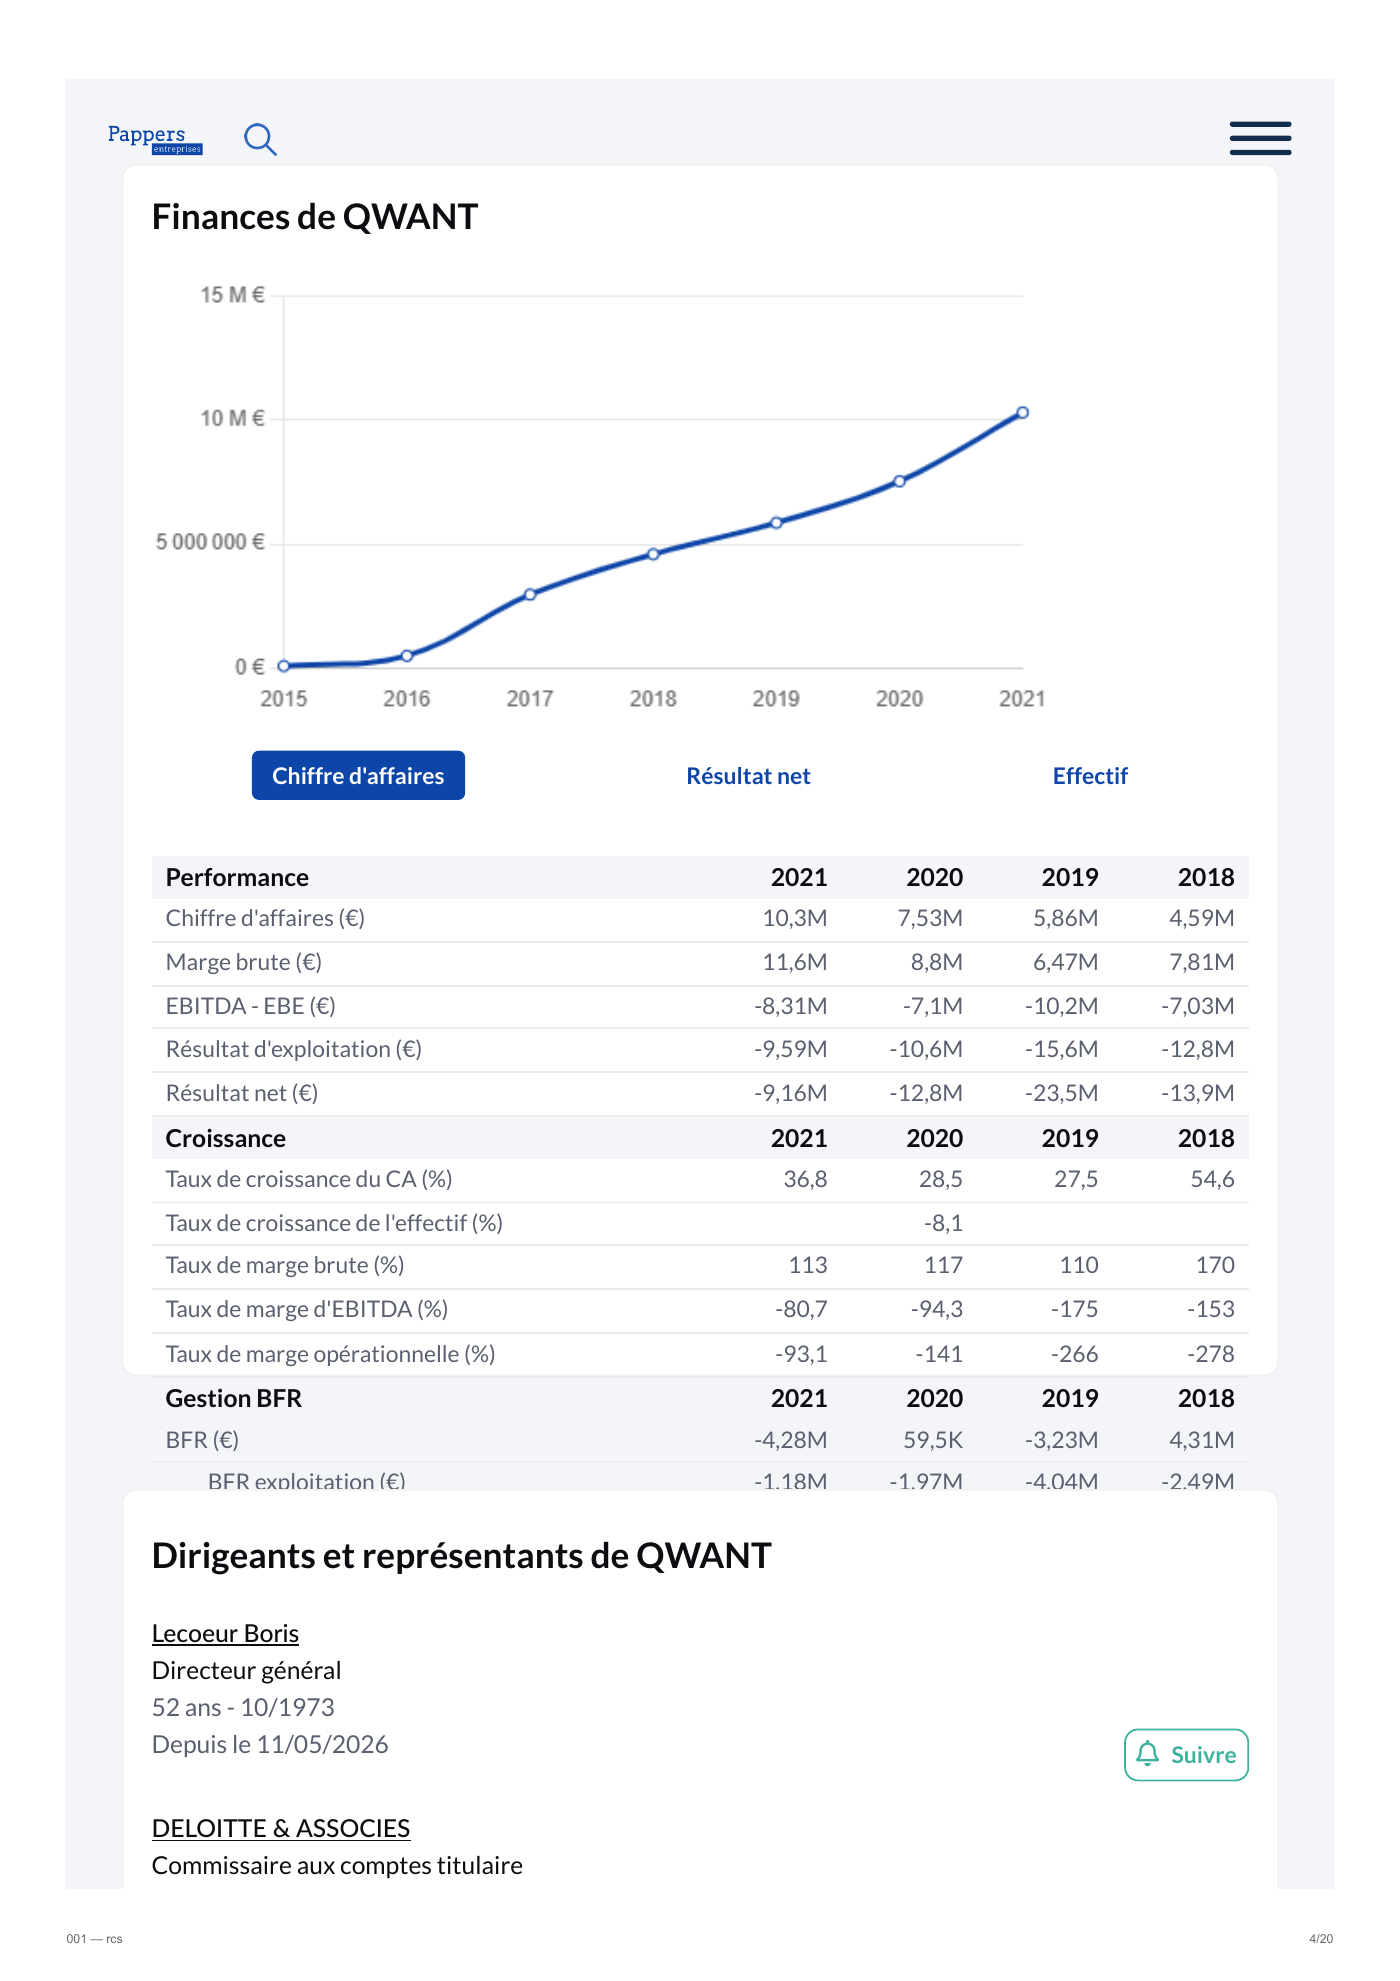The width and height of the screenshot is (1400, 1981).
Task: Click the 'Directeur général' role text
Action: [x=247, y=1671]
